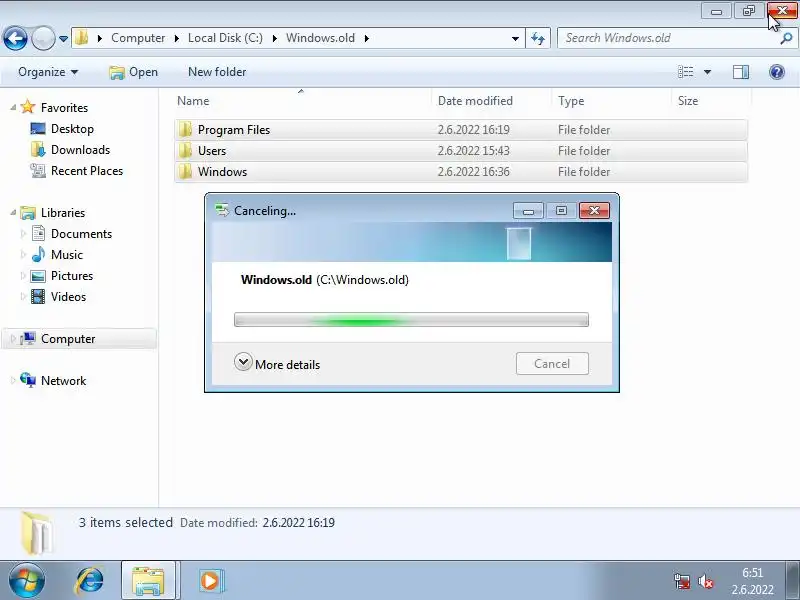Minimize the Canceling dialog

(528, 211)
